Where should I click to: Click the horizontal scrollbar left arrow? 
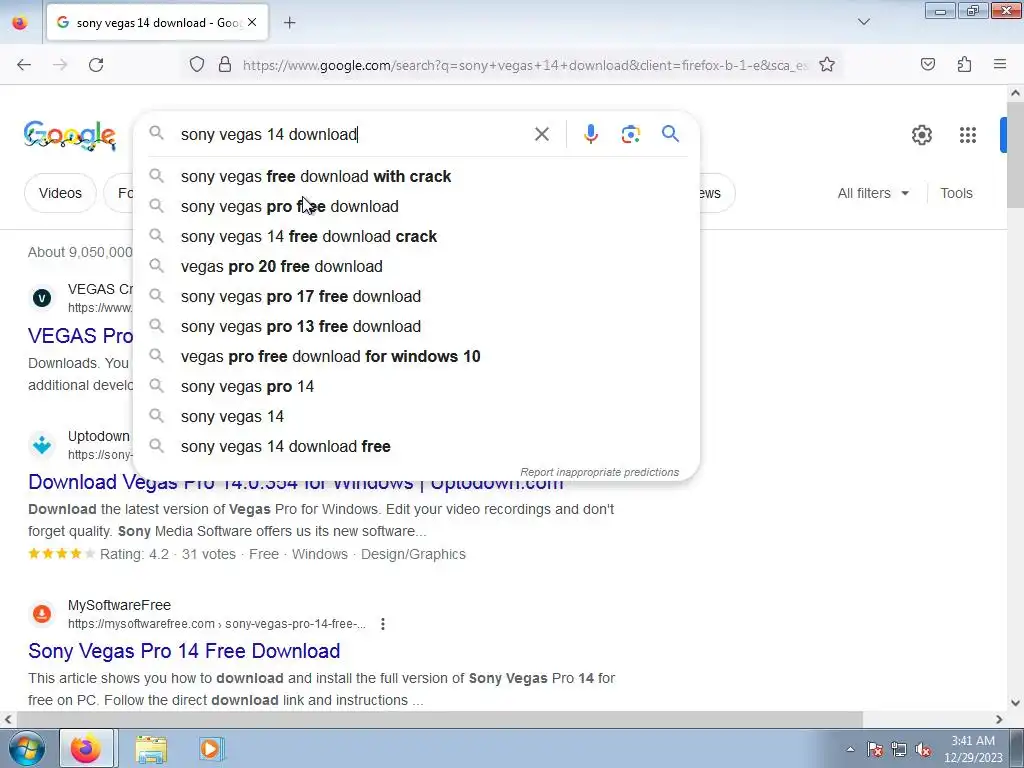pos(8,719)
